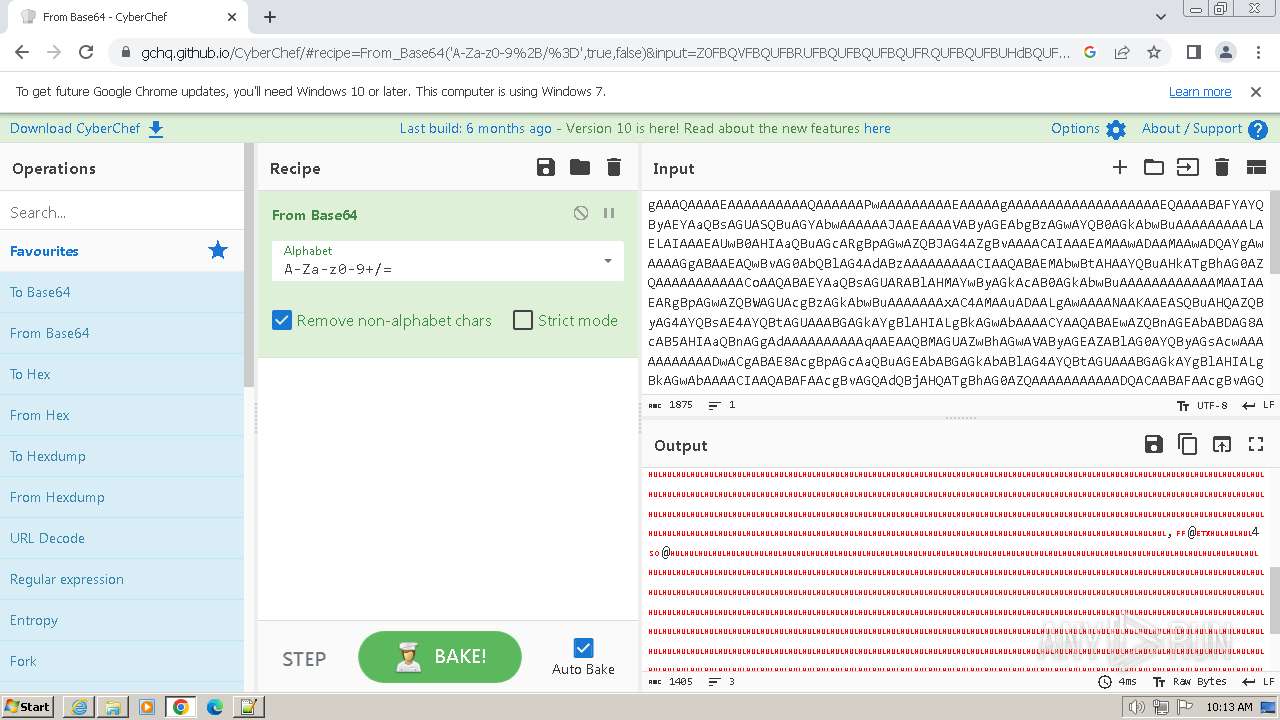Save the recipe with the floppy icon
Viewport: 1280px width, 720px height.
click(x=546, y=167)
